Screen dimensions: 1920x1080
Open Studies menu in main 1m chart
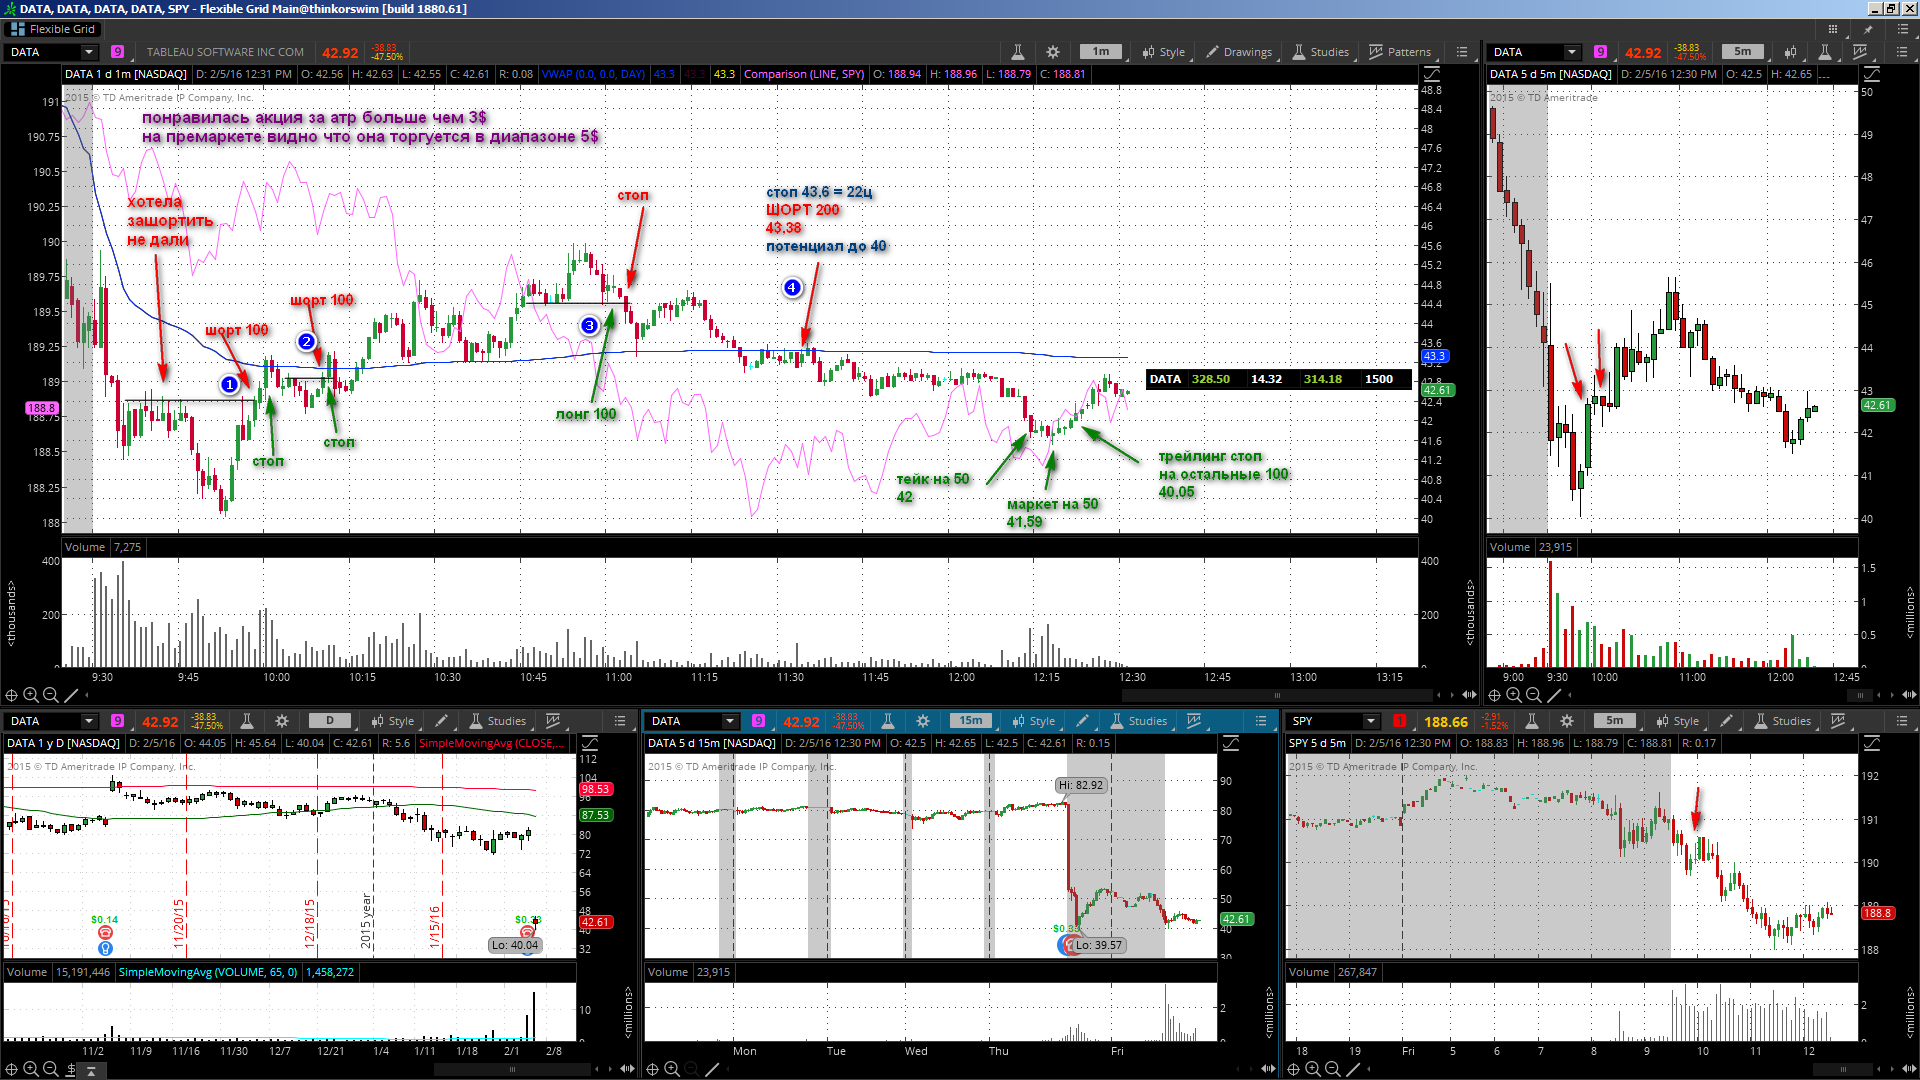click(x=1321, y=52)
